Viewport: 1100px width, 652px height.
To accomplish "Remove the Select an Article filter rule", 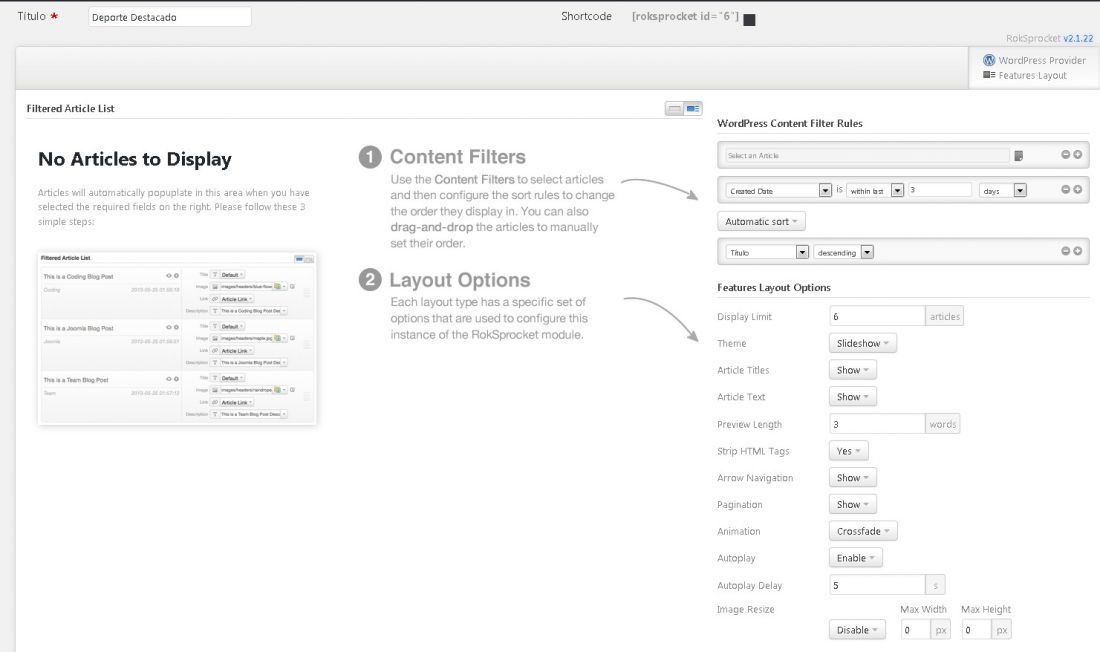I will click(1065, 154).
